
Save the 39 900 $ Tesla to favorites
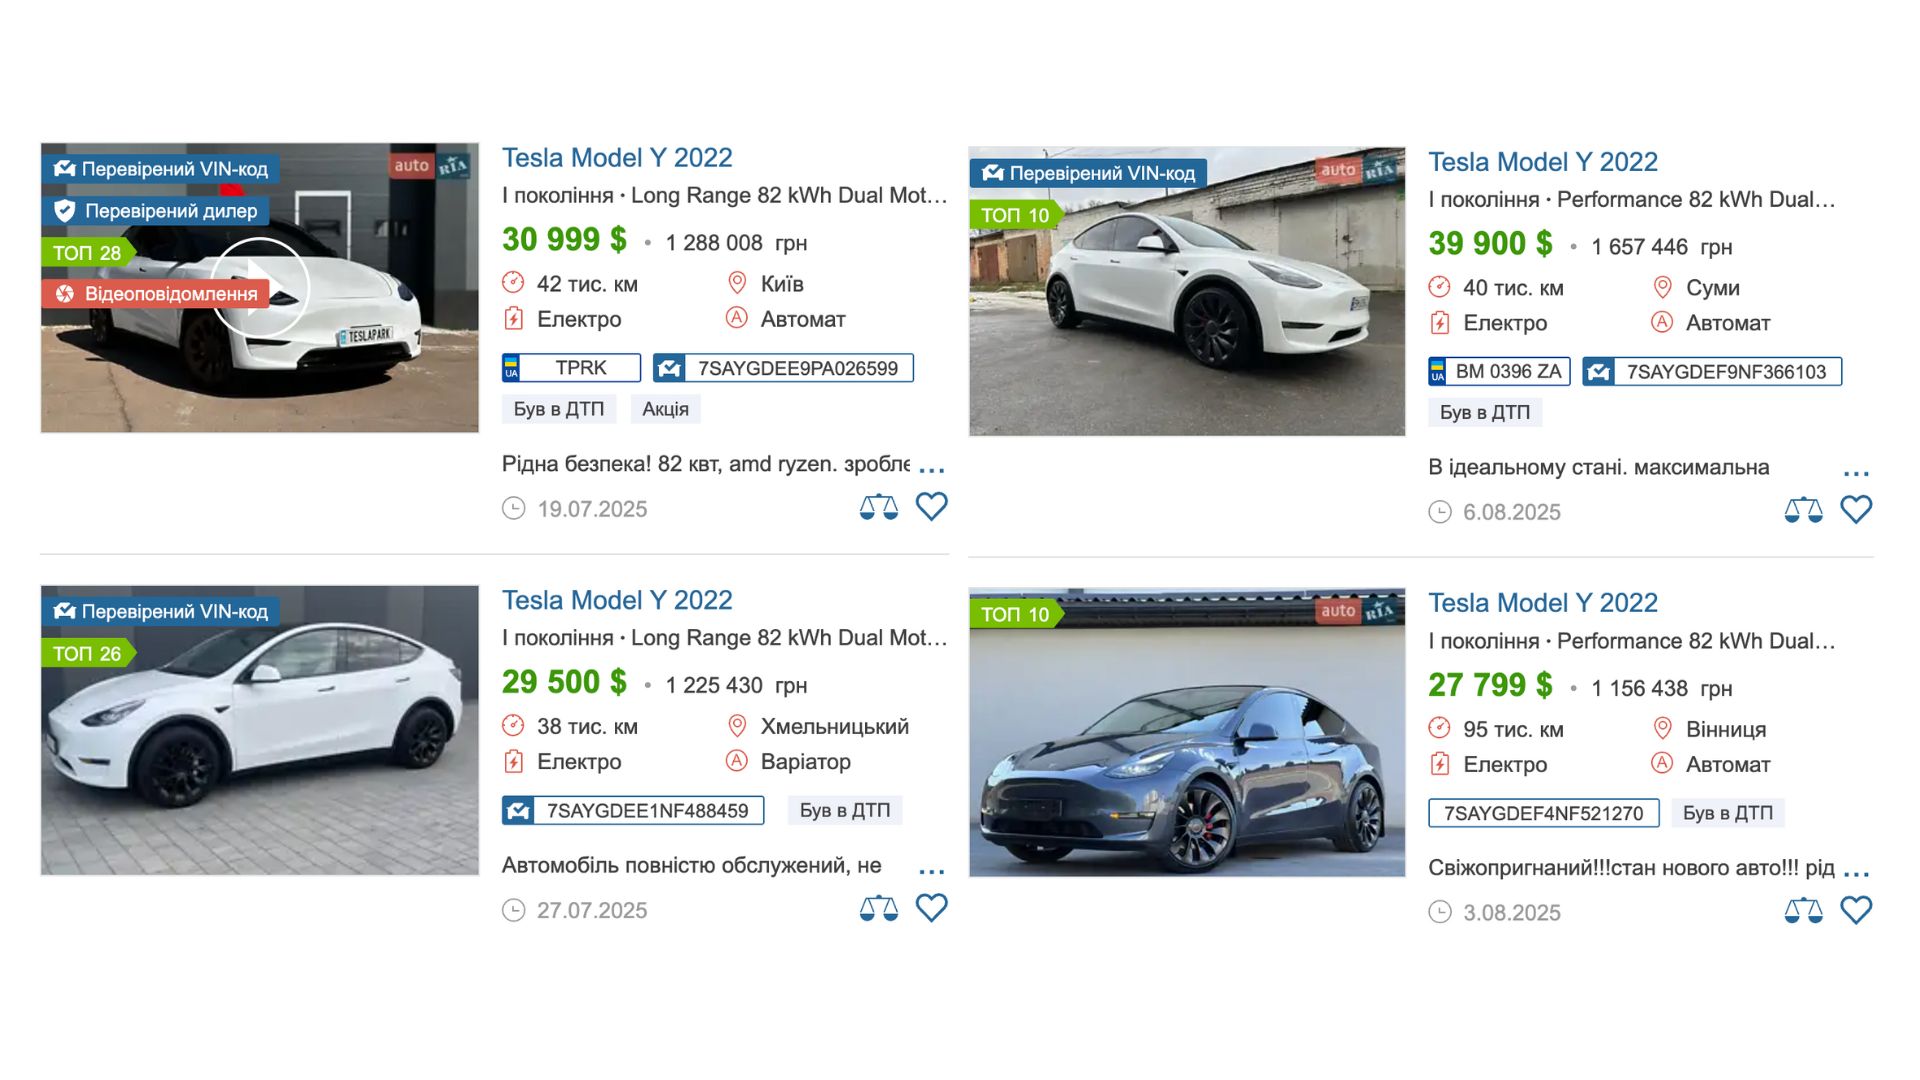tap(1856, 510)
